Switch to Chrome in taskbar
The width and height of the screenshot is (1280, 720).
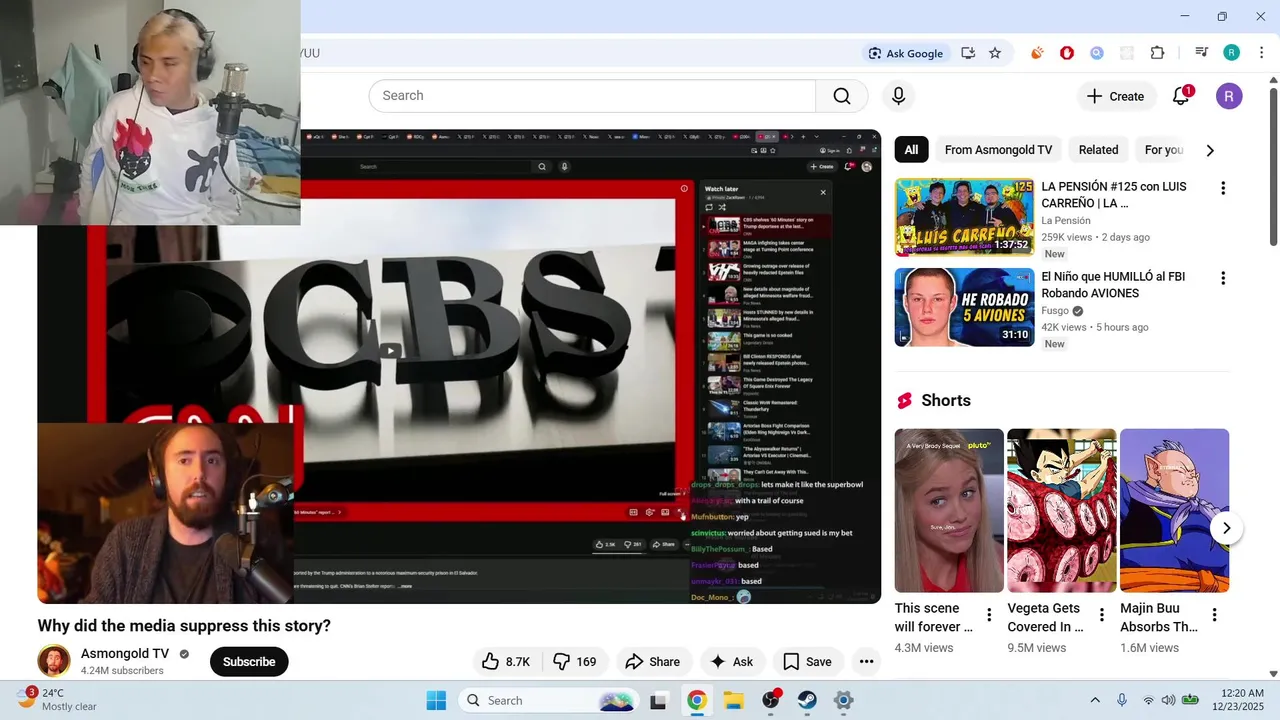coord(697,701)
